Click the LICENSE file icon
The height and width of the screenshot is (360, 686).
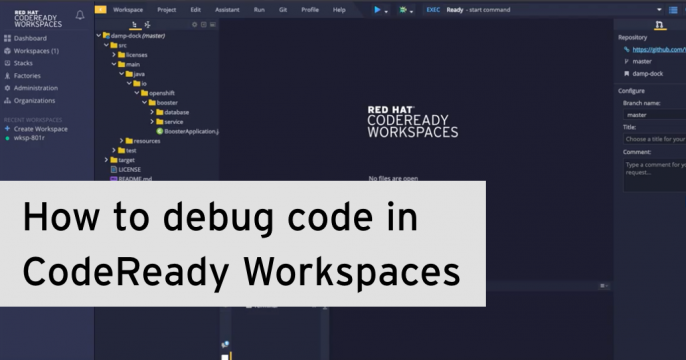tap(114, 169)
